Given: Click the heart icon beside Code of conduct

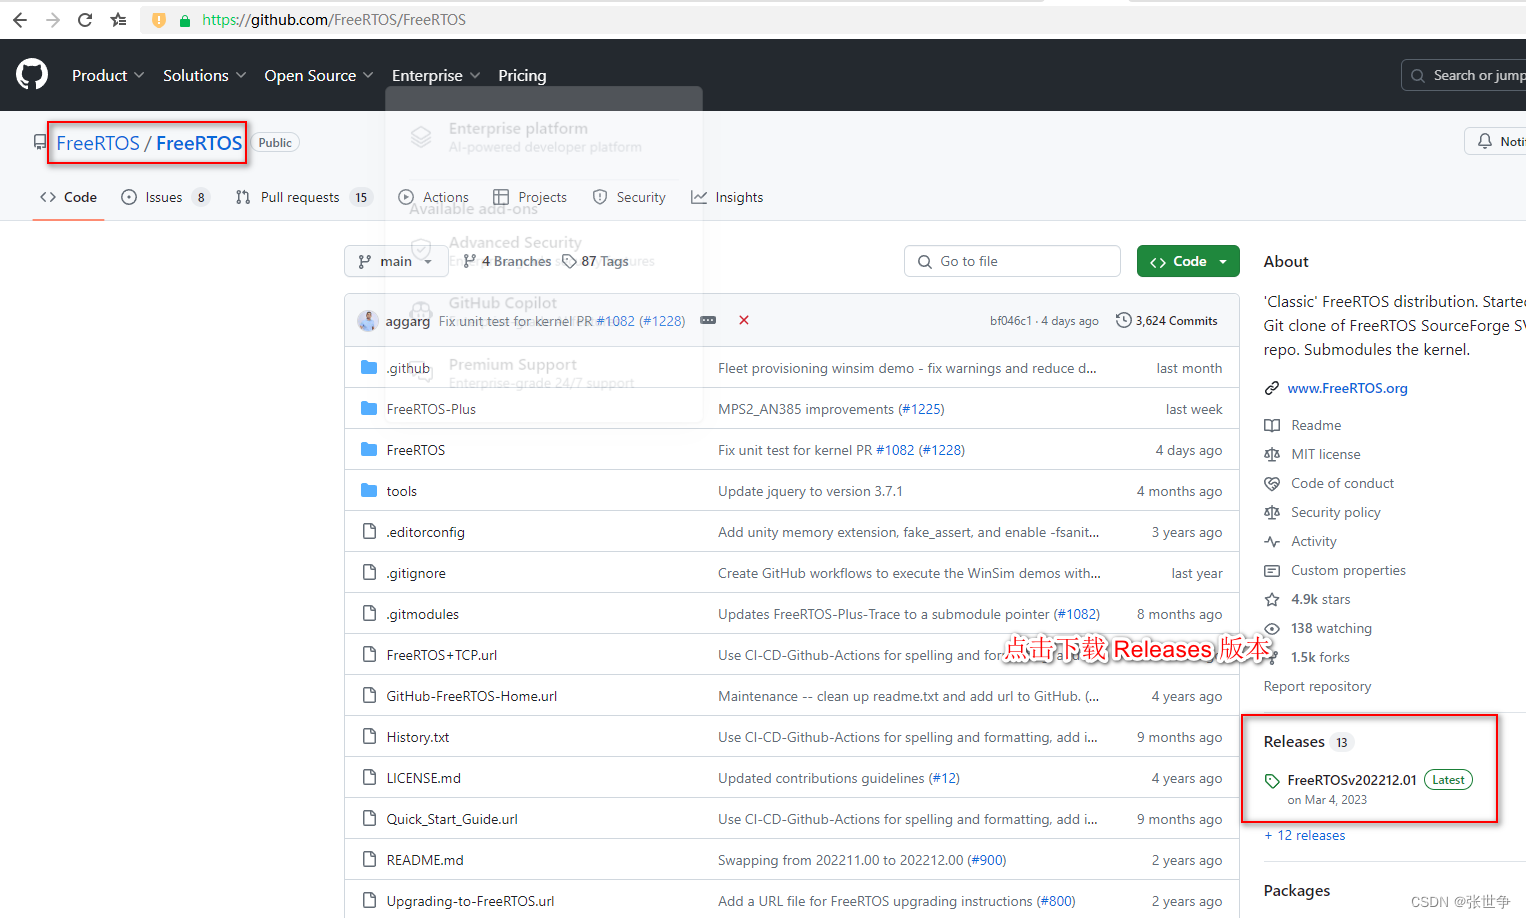Looking at the screenshot, I should (1272, 483).
